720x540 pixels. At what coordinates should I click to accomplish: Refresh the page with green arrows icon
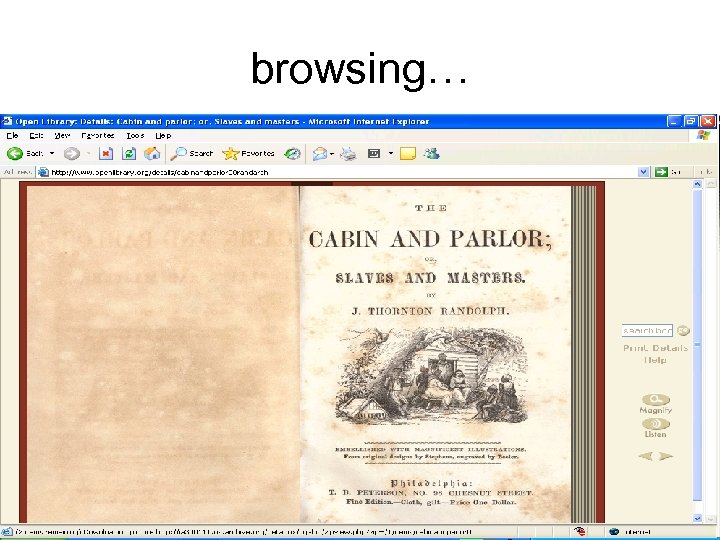coord(129,153)
